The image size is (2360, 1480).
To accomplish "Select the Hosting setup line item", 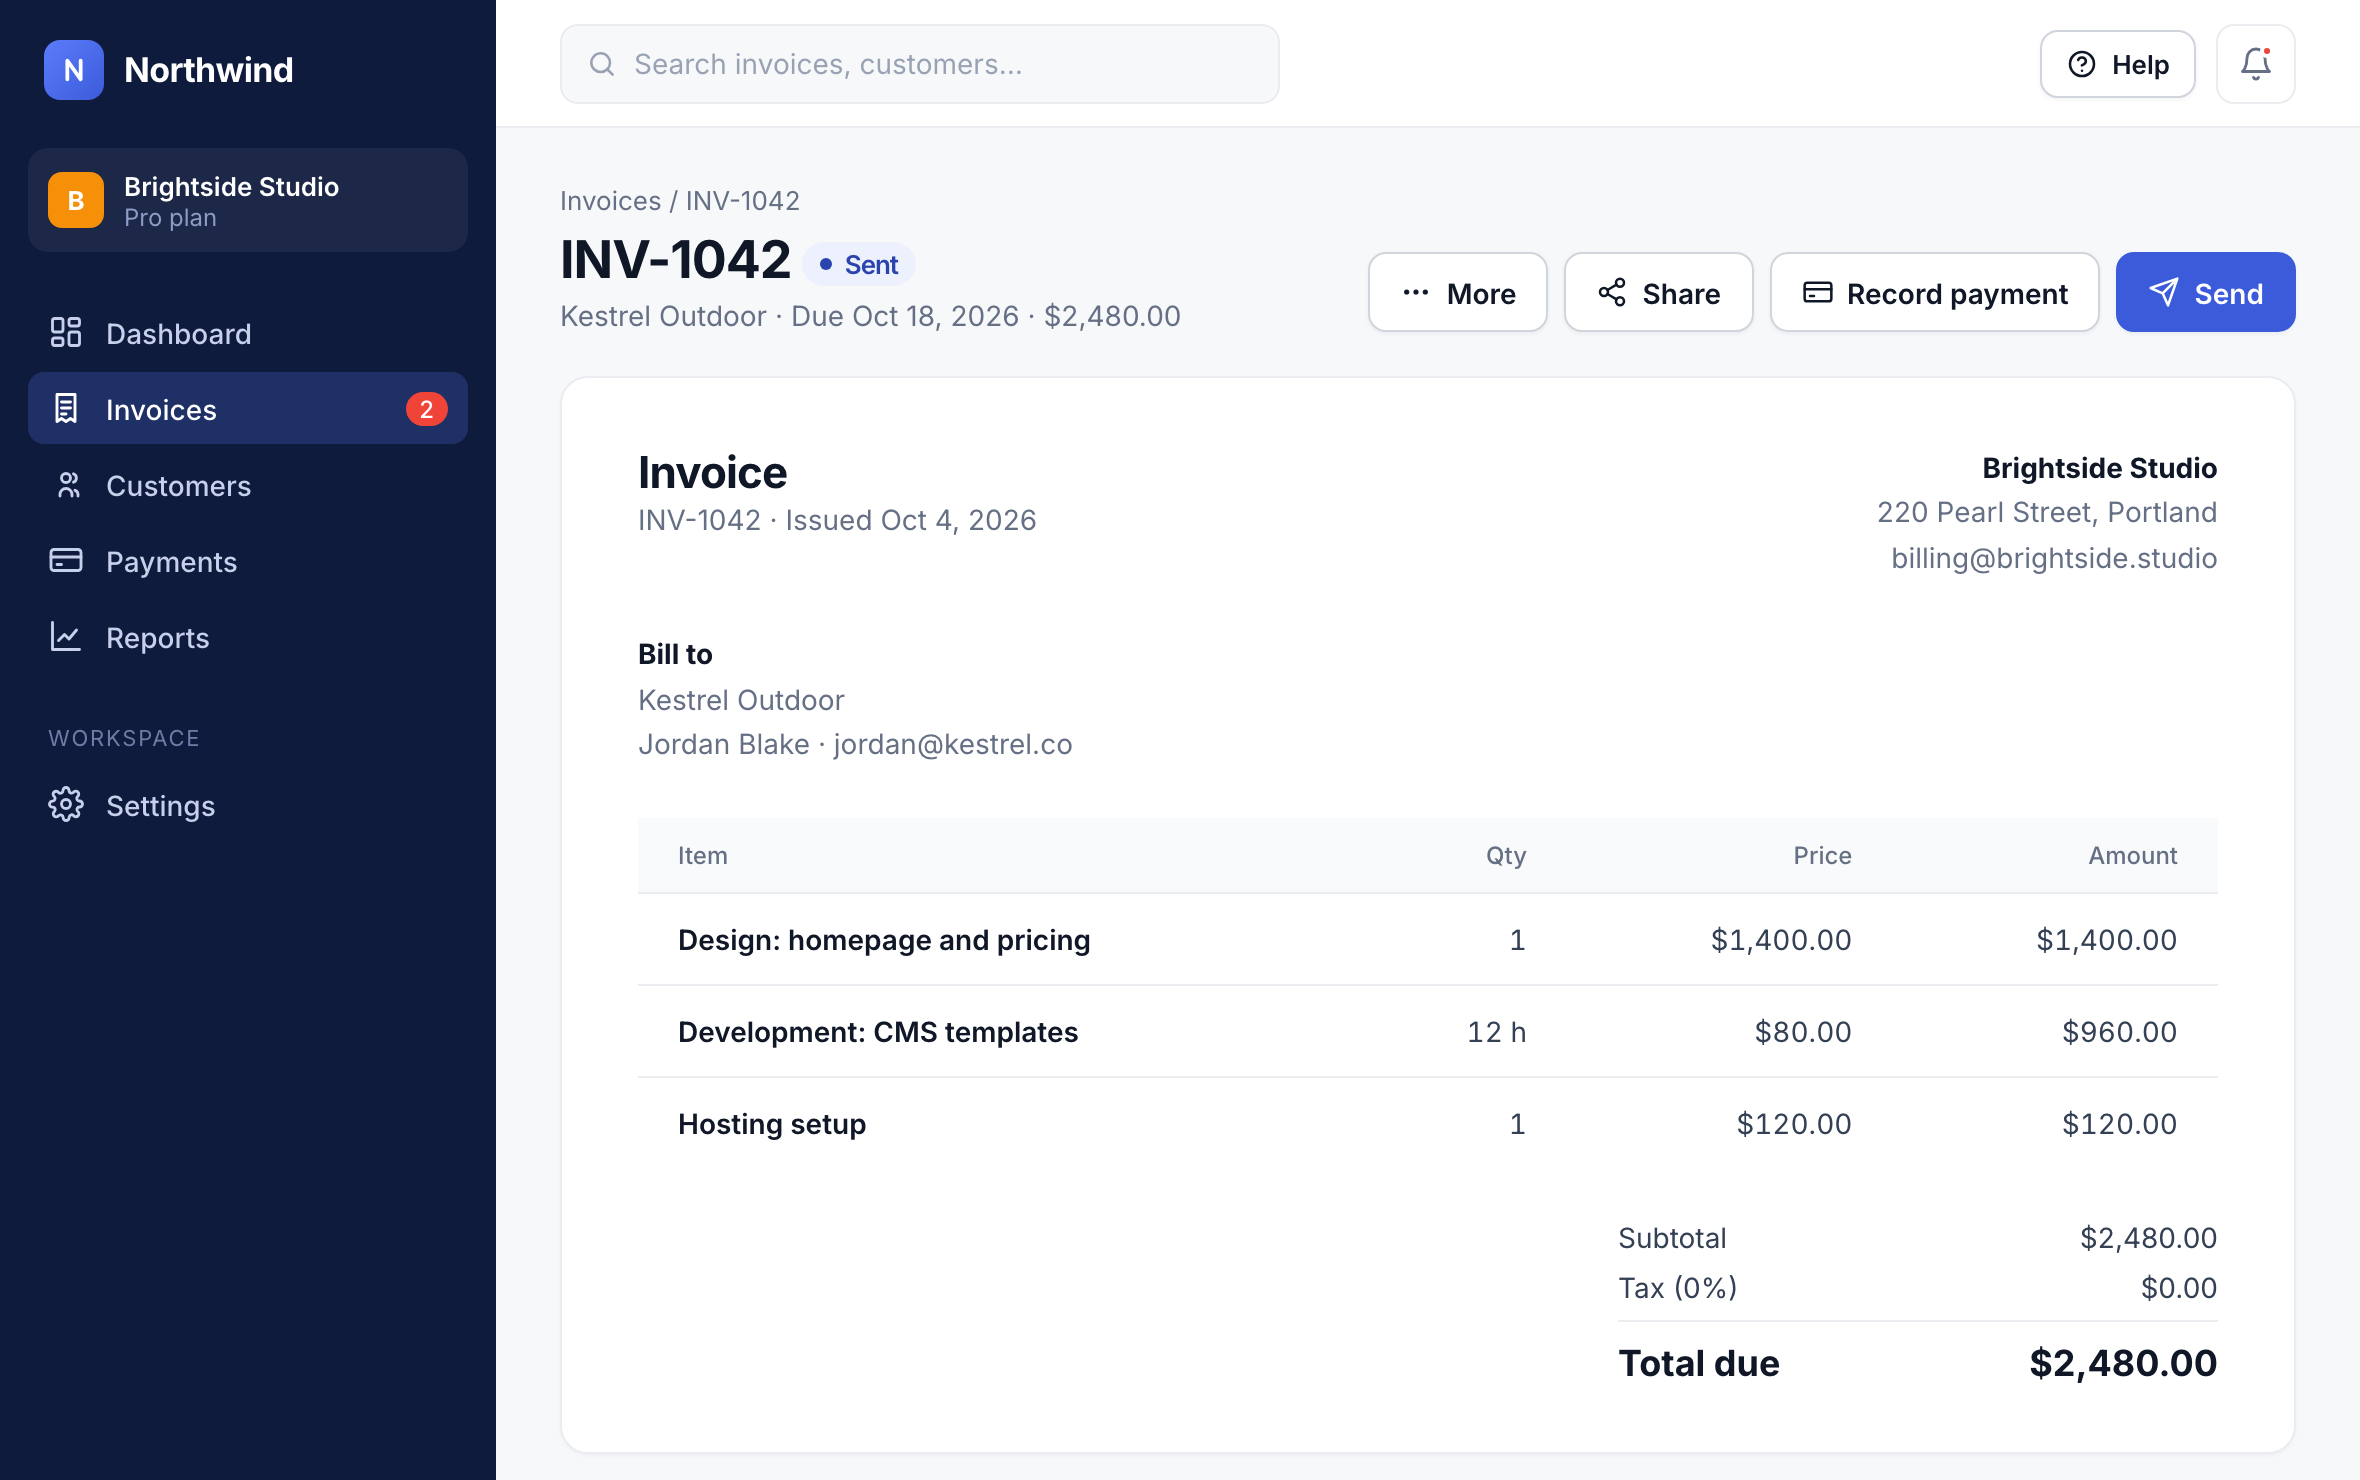I will pyautogui.click(x=1428, y=1124).
